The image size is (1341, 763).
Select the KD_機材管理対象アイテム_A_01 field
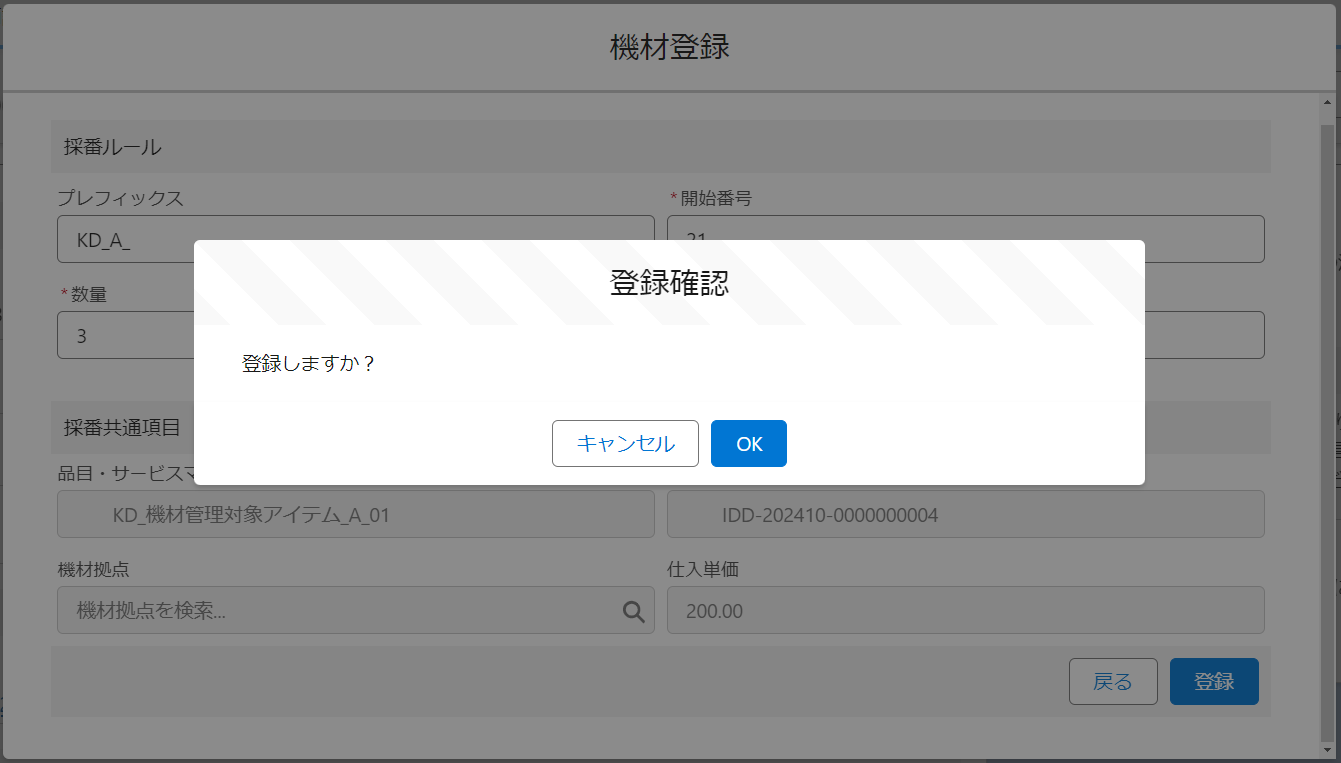pyautogui.click(x=355, y=515)
